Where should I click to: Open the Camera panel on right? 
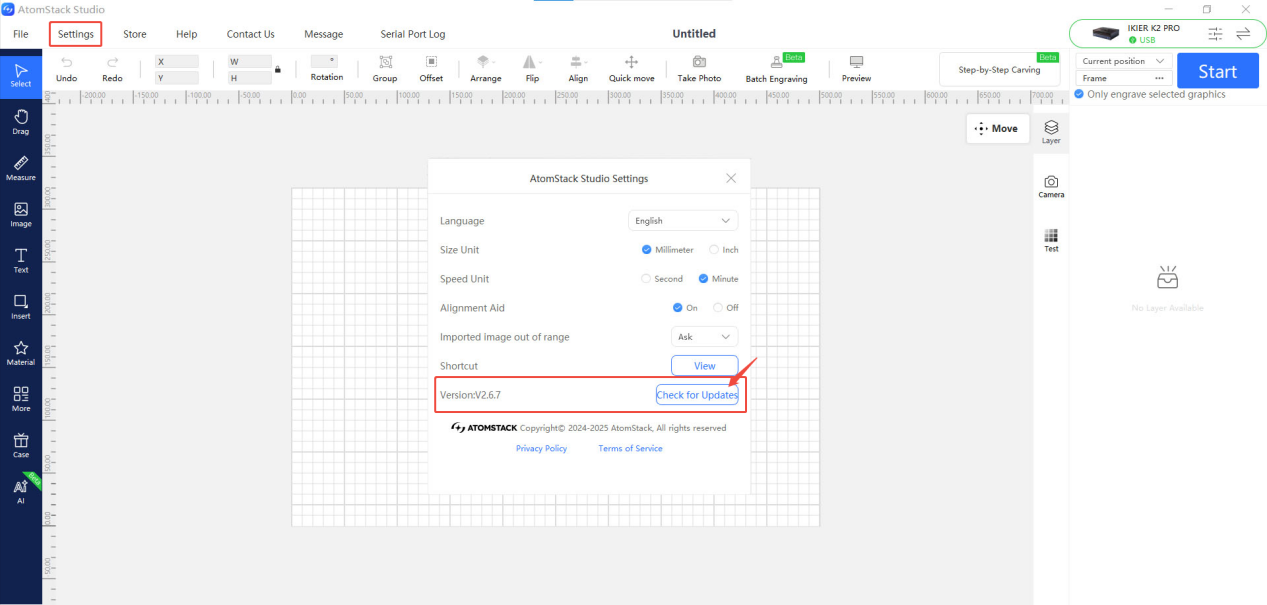[x=1051, y=186]
